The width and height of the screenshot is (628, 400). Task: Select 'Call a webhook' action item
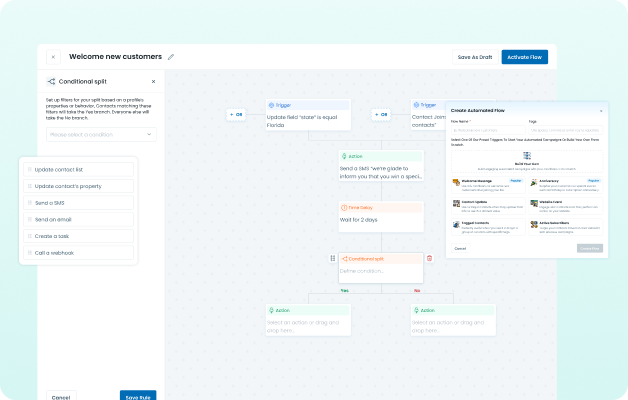tap(80, 253)
